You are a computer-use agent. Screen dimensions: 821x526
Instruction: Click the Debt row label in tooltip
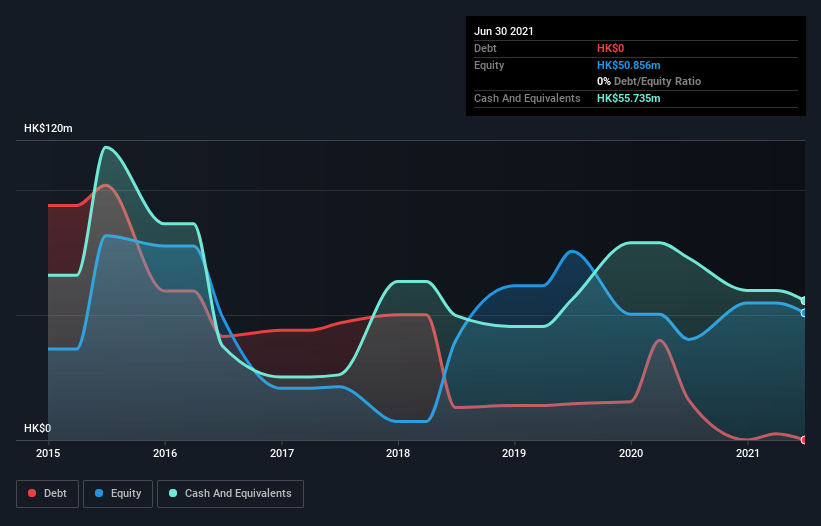485,48
